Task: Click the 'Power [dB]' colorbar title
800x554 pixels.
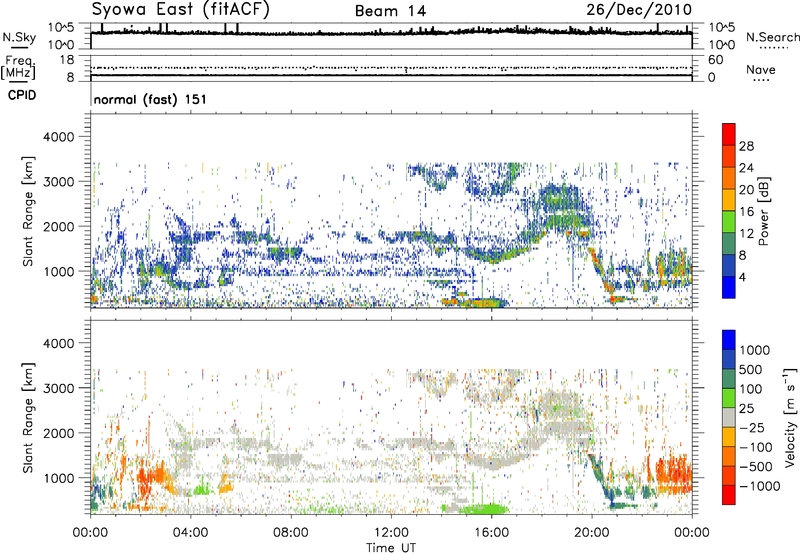Action: coord(764,211)
